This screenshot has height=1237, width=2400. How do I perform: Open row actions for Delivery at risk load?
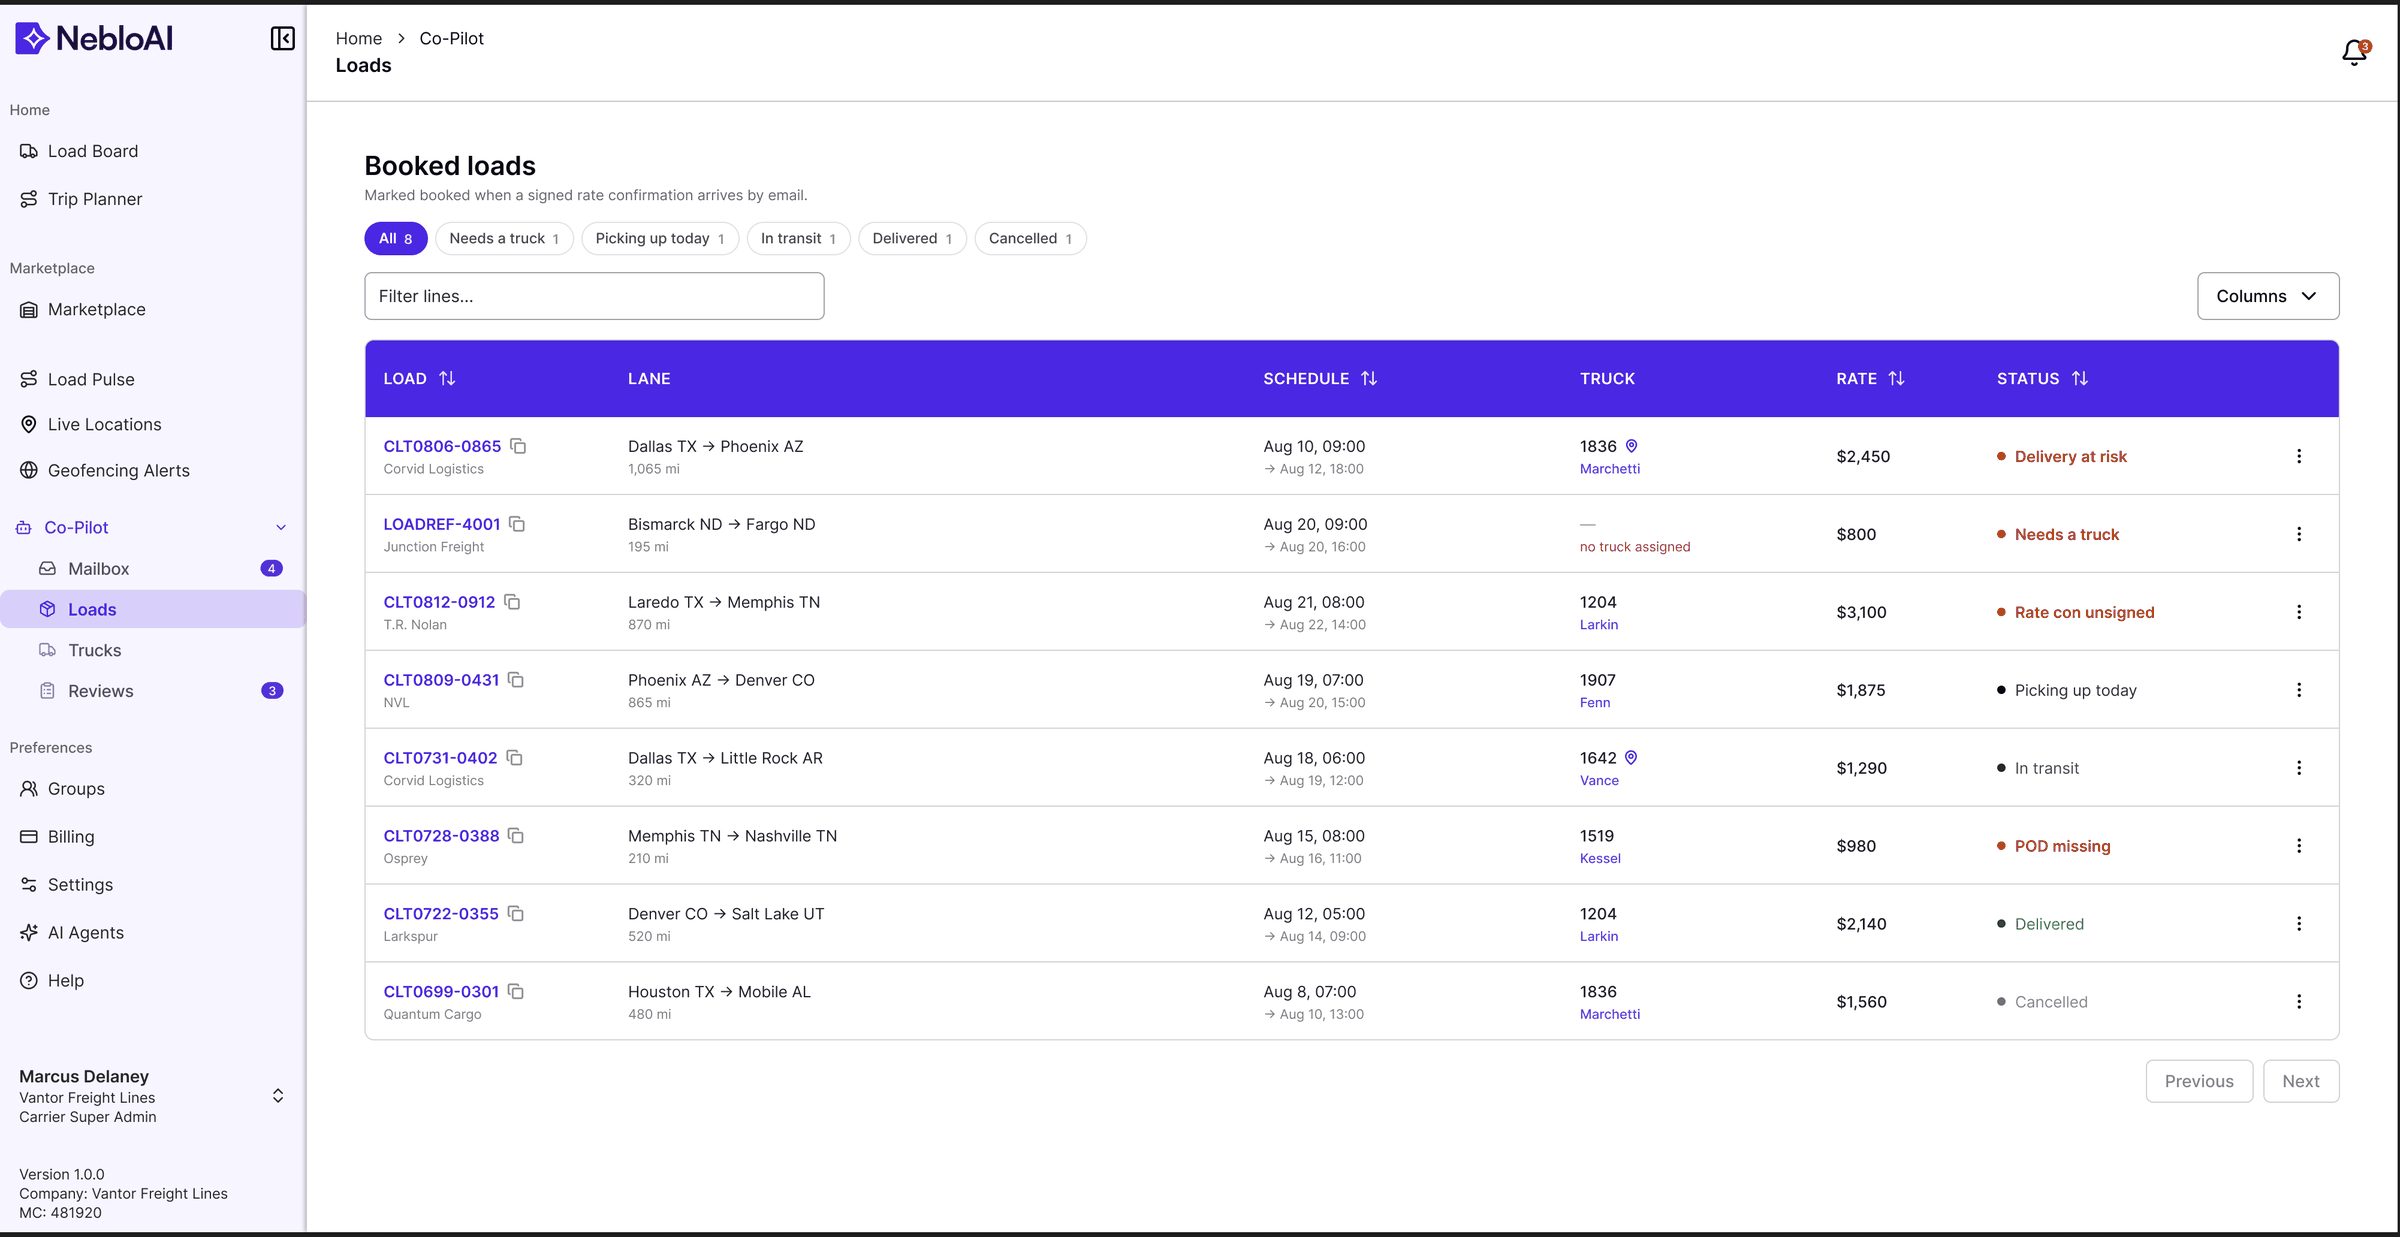pyautogui.click(x=2299, y=456)
